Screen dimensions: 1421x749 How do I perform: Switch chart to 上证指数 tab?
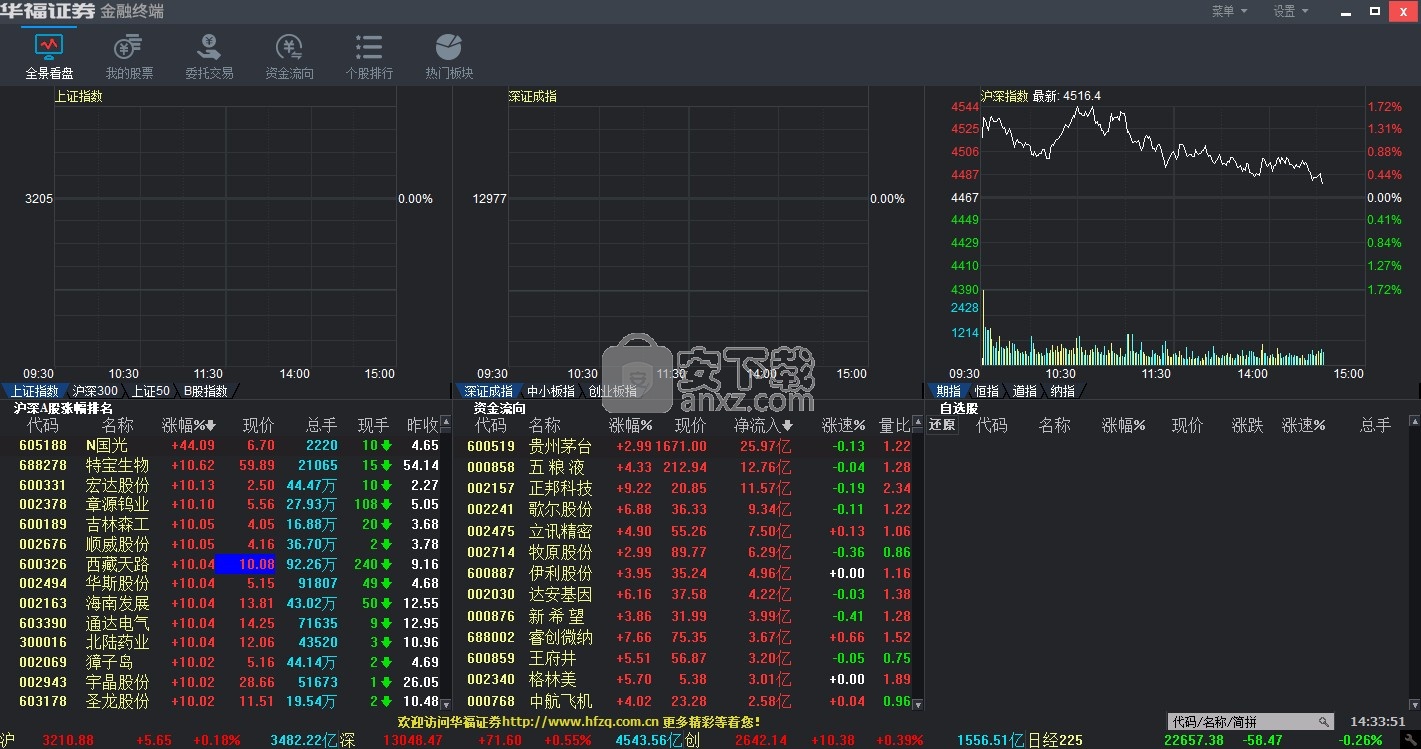[34, 391]
